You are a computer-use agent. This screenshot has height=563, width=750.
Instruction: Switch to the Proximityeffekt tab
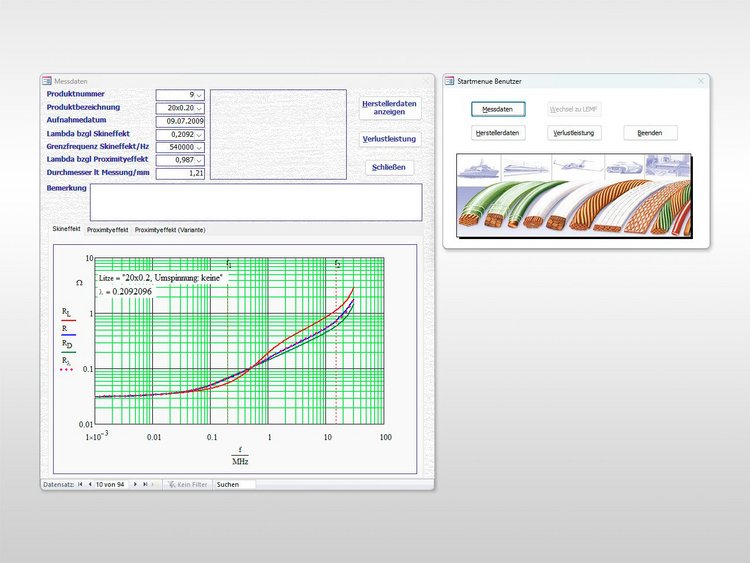click(x=107, y=229)
